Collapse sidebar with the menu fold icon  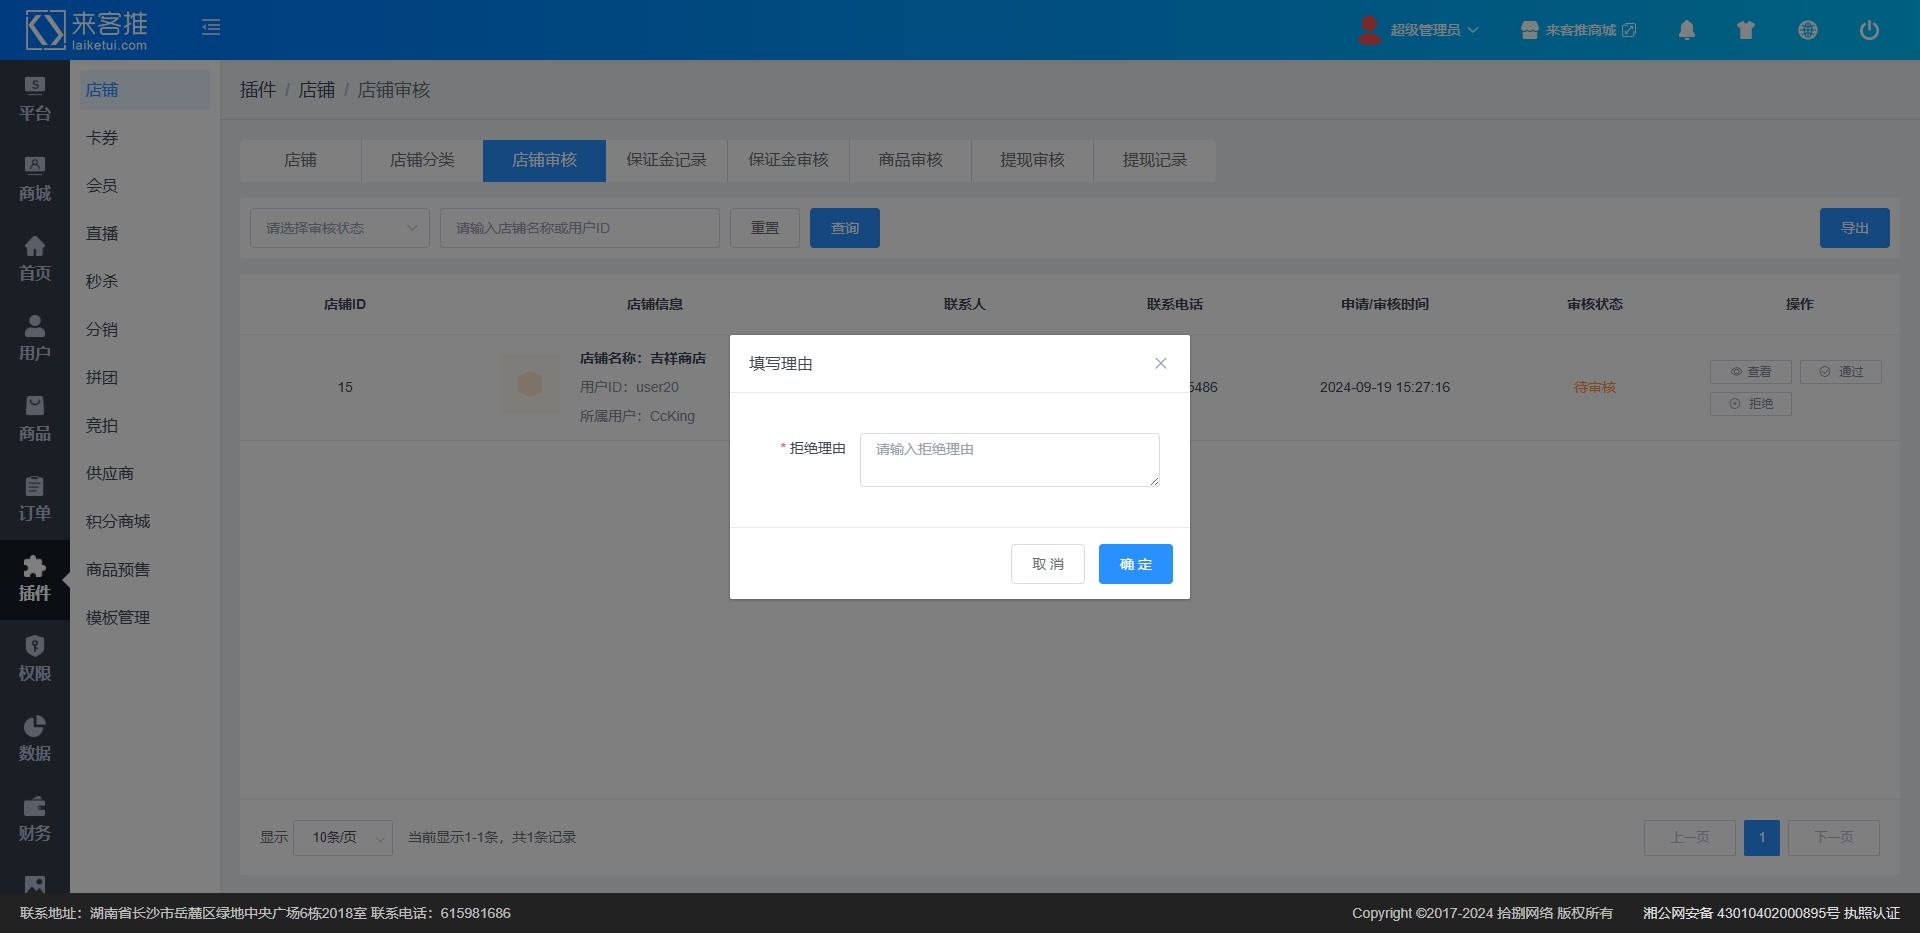pos(211,27)
